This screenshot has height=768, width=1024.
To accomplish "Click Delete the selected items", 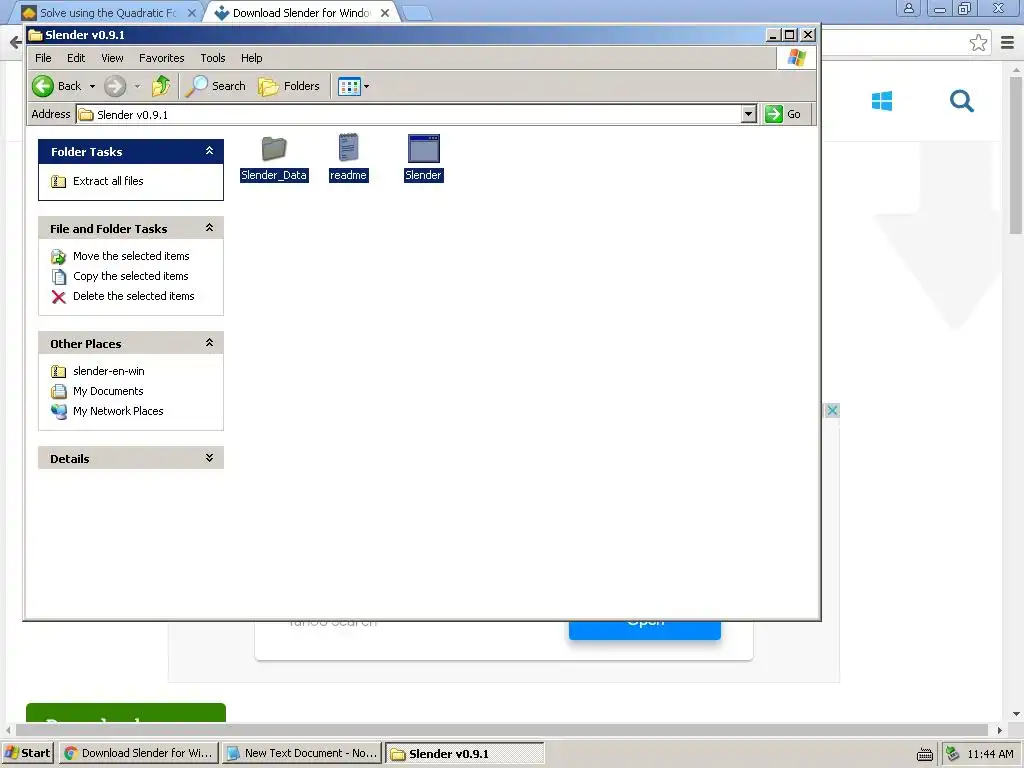I will coord(134,296).
